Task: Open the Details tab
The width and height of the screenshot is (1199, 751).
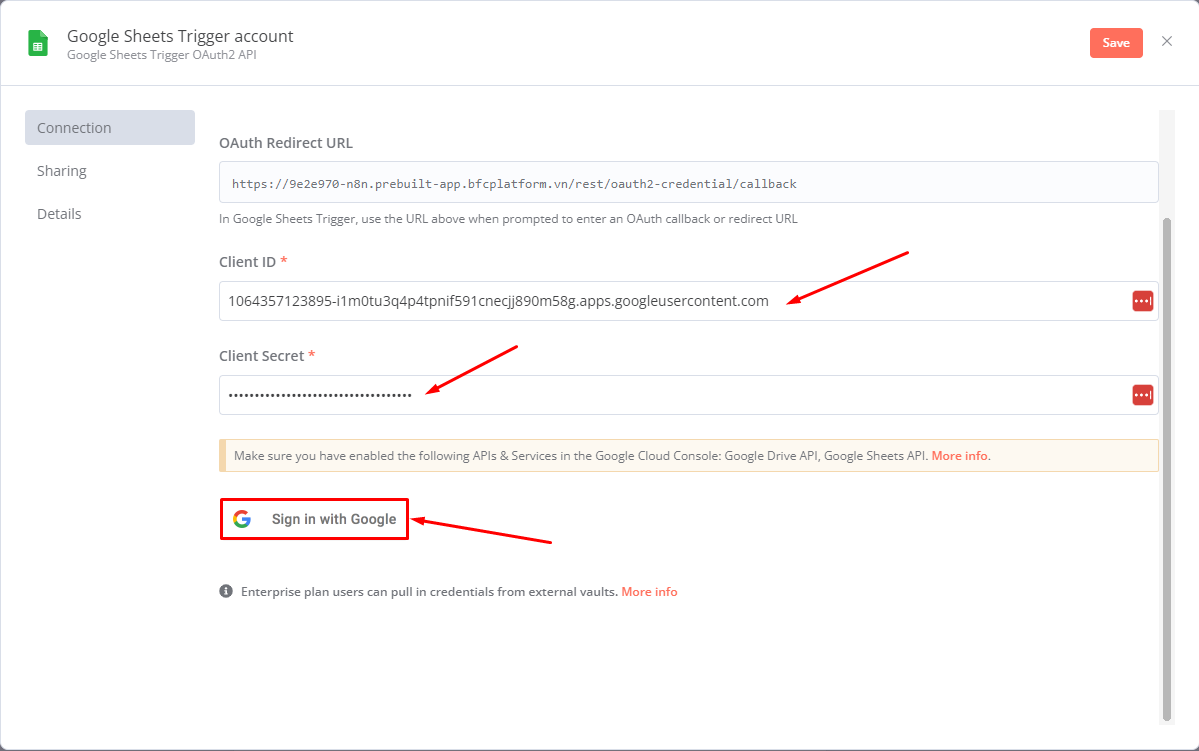Action: pos(59,214)
